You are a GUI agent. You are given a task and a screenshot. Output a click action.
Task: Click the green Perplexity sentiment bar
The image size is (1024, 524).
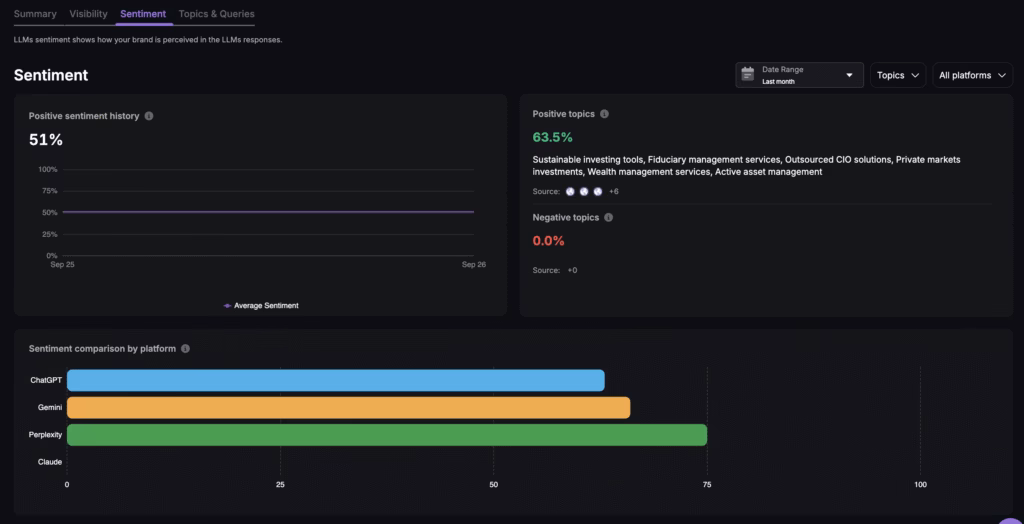tap(386, 435)
